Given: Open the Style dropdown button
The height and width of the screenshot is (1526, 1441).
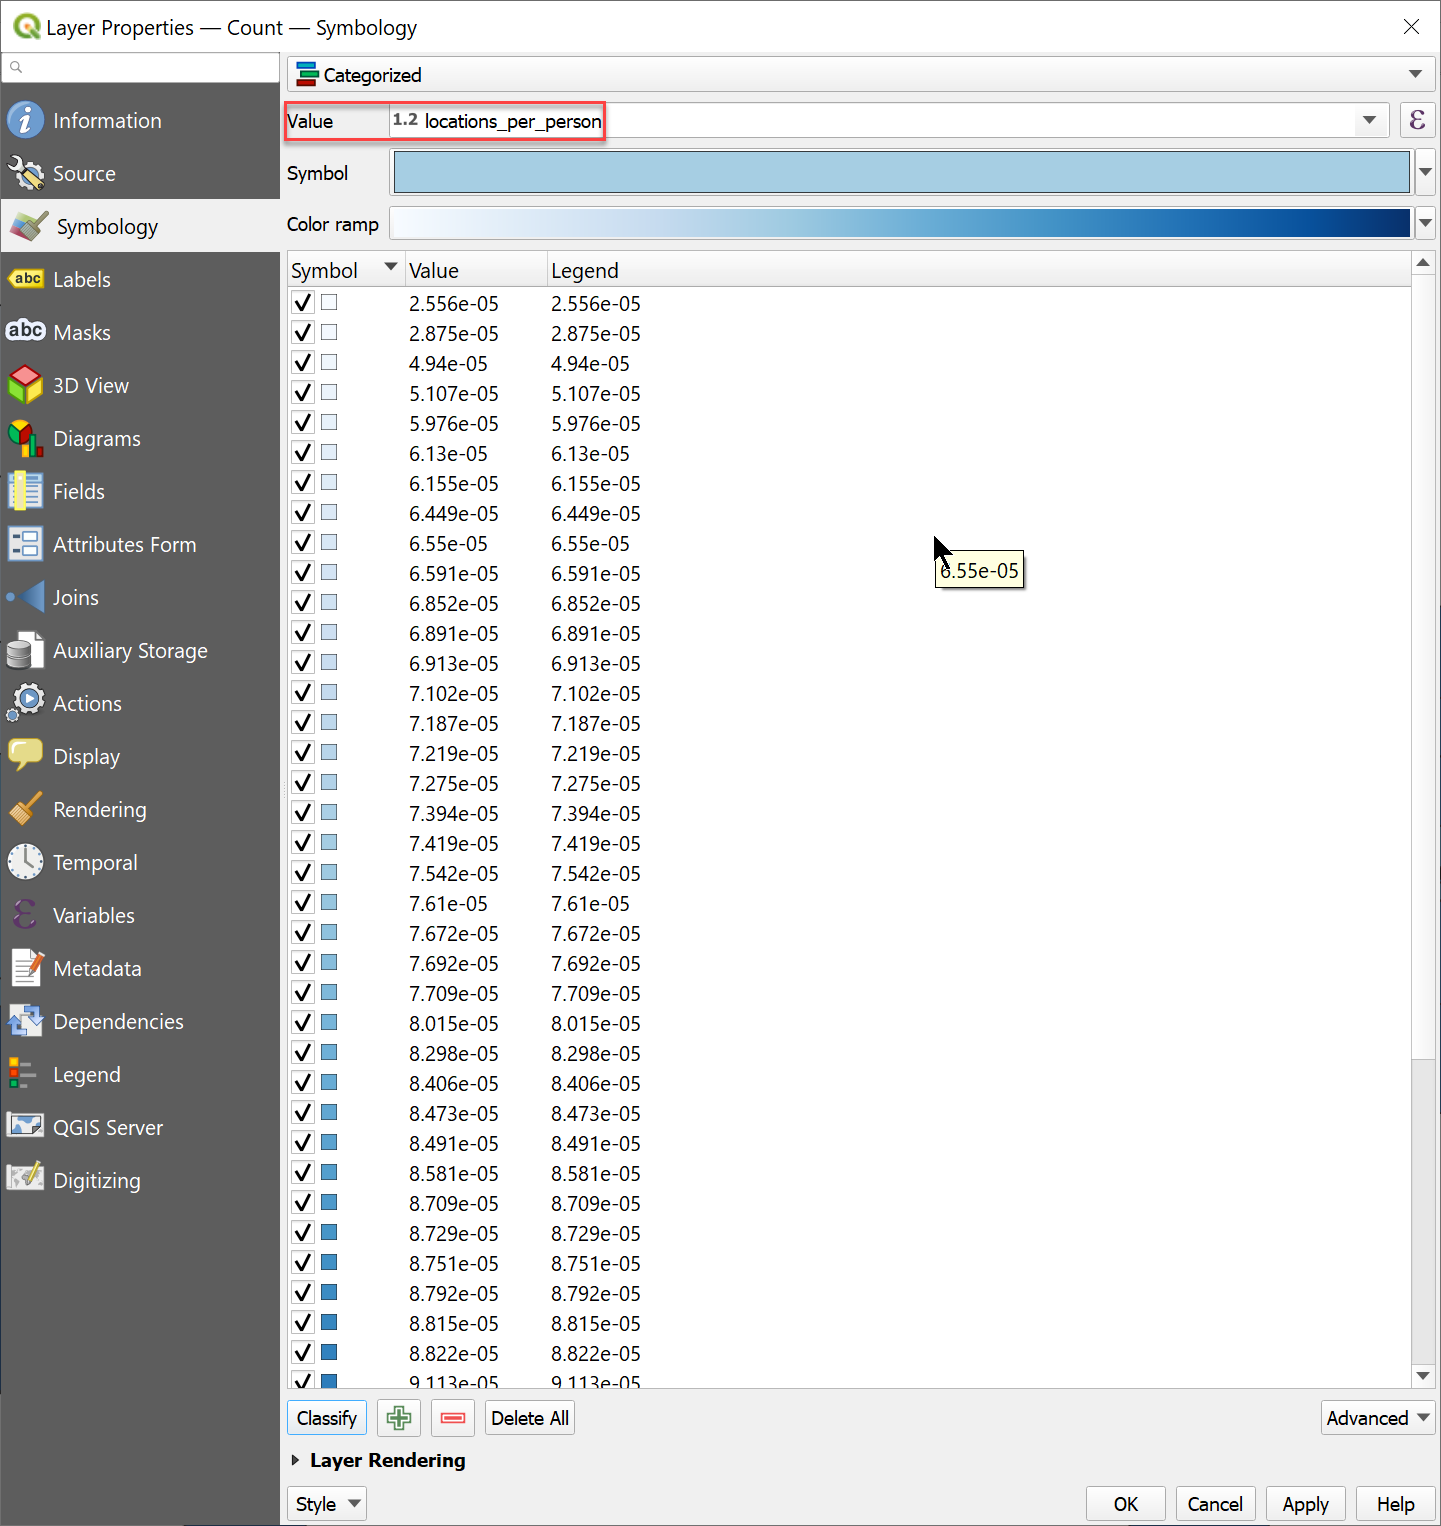Looking at the screenshot, I should [x=327, y=1504].
